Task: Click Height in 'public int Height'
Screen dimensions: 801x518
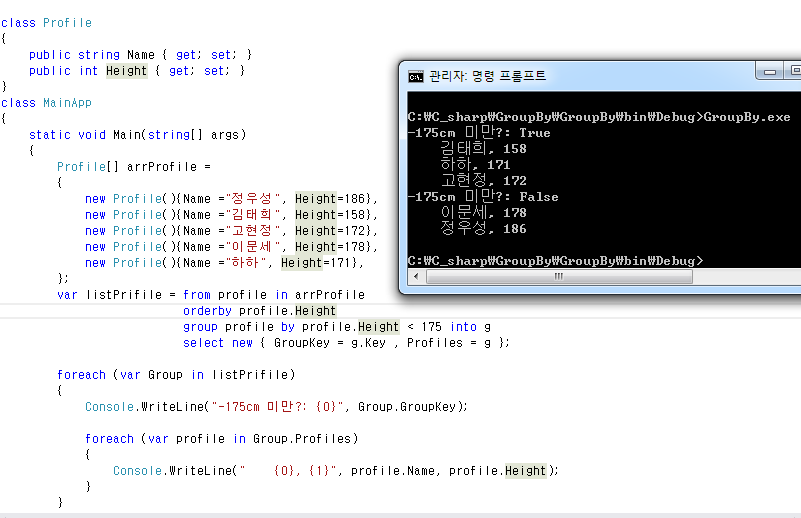Action: (x=126, y=70)
